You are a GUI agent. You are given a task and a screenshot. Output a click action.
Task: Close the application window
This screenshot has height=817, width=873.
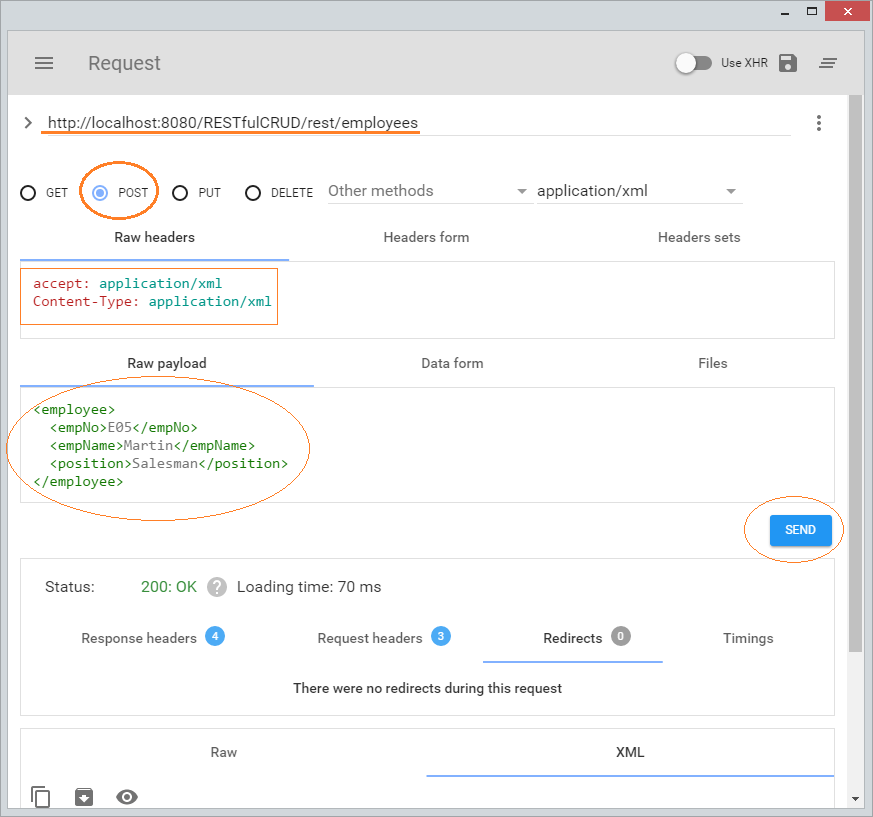[x=847, y=11]
